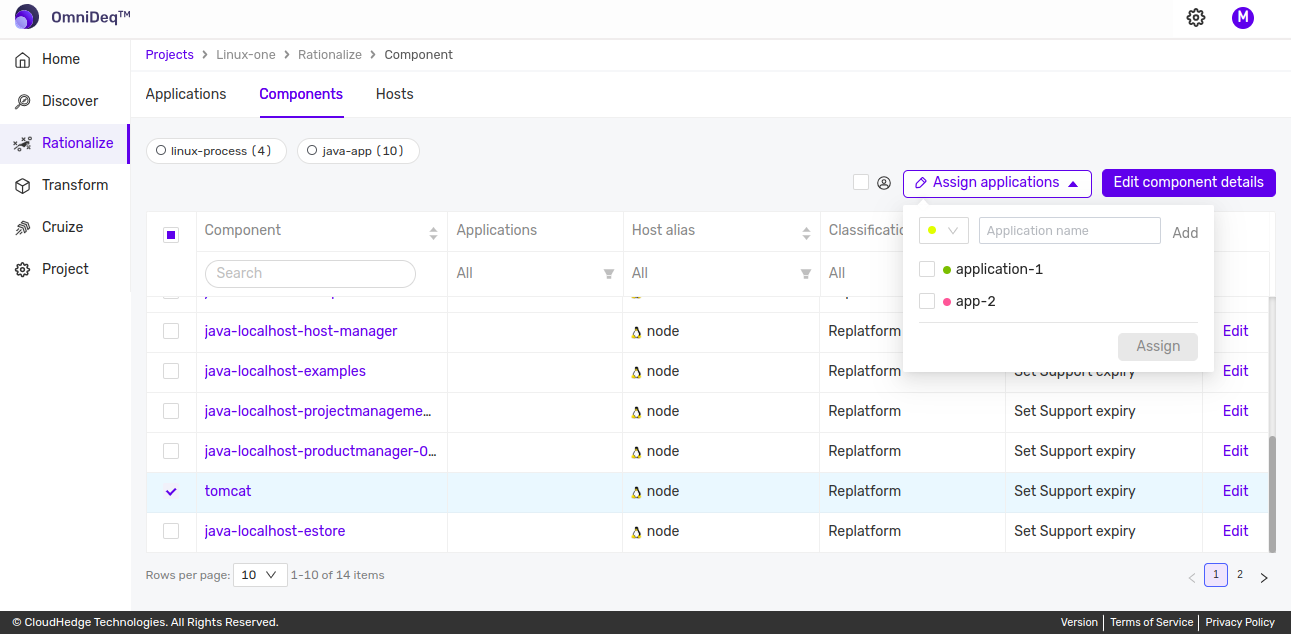
Task: Open Linux-one breadcrumb
Action: coord(246,55)
